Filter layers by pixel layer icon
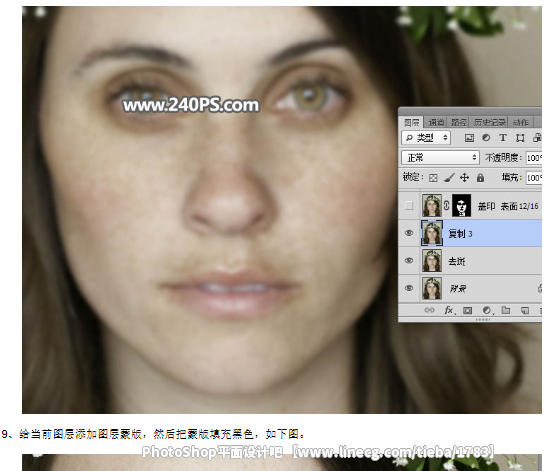Viewport: 550px width, 471px height. [469, 138]
